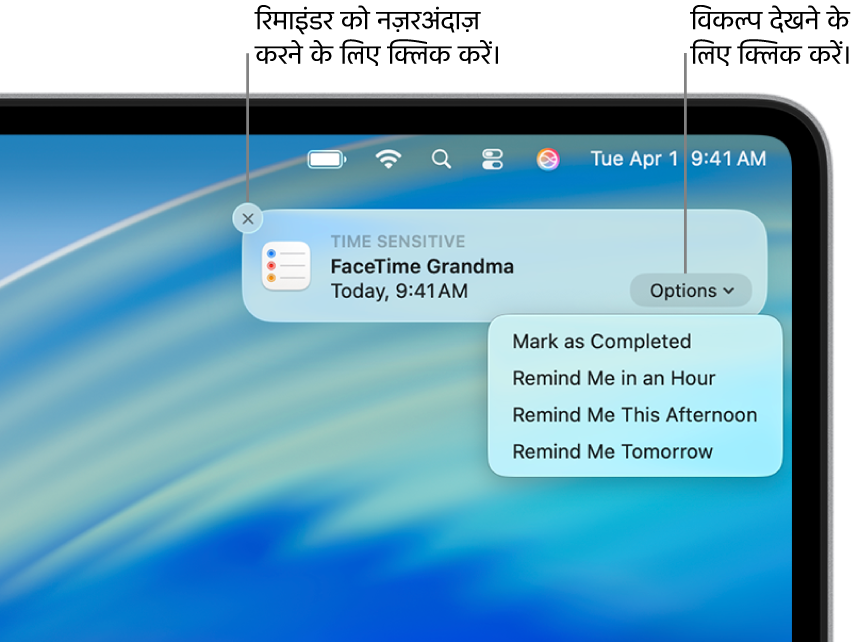
Task: Dismiss the reminder notification with X
Action: click(x=248, y=219)
